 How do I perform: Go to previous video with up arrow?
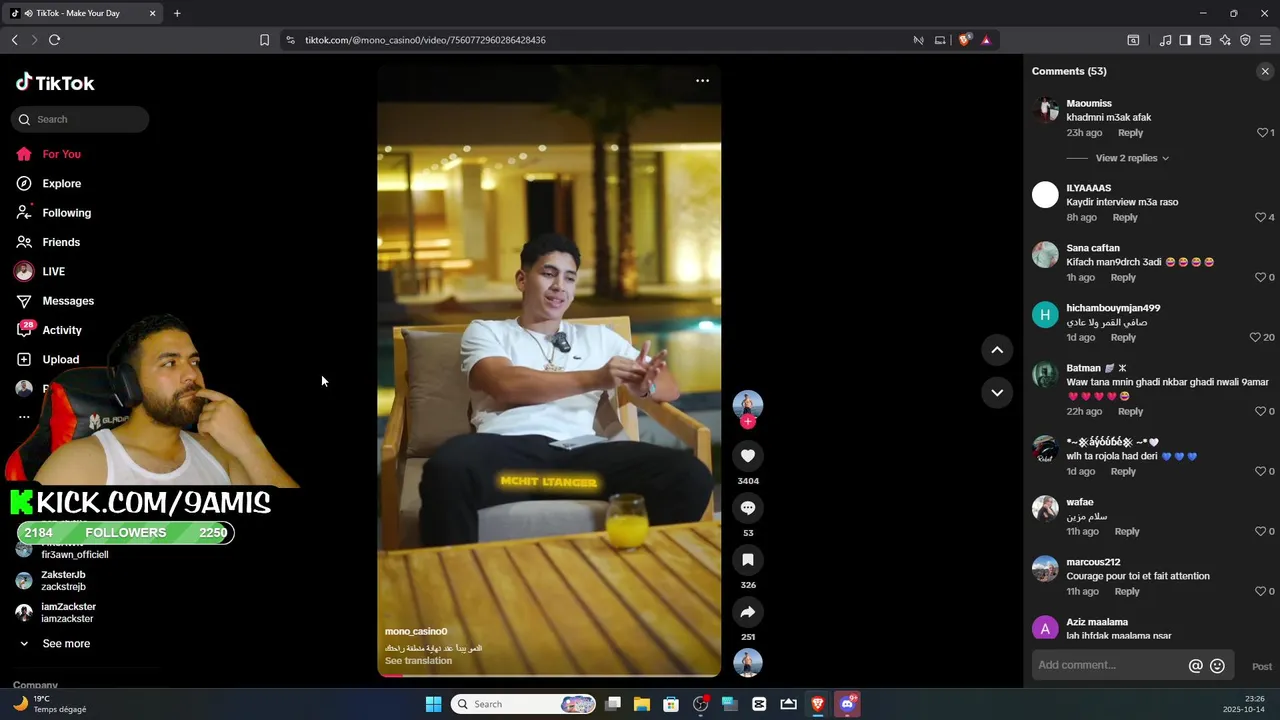[997, 350]
